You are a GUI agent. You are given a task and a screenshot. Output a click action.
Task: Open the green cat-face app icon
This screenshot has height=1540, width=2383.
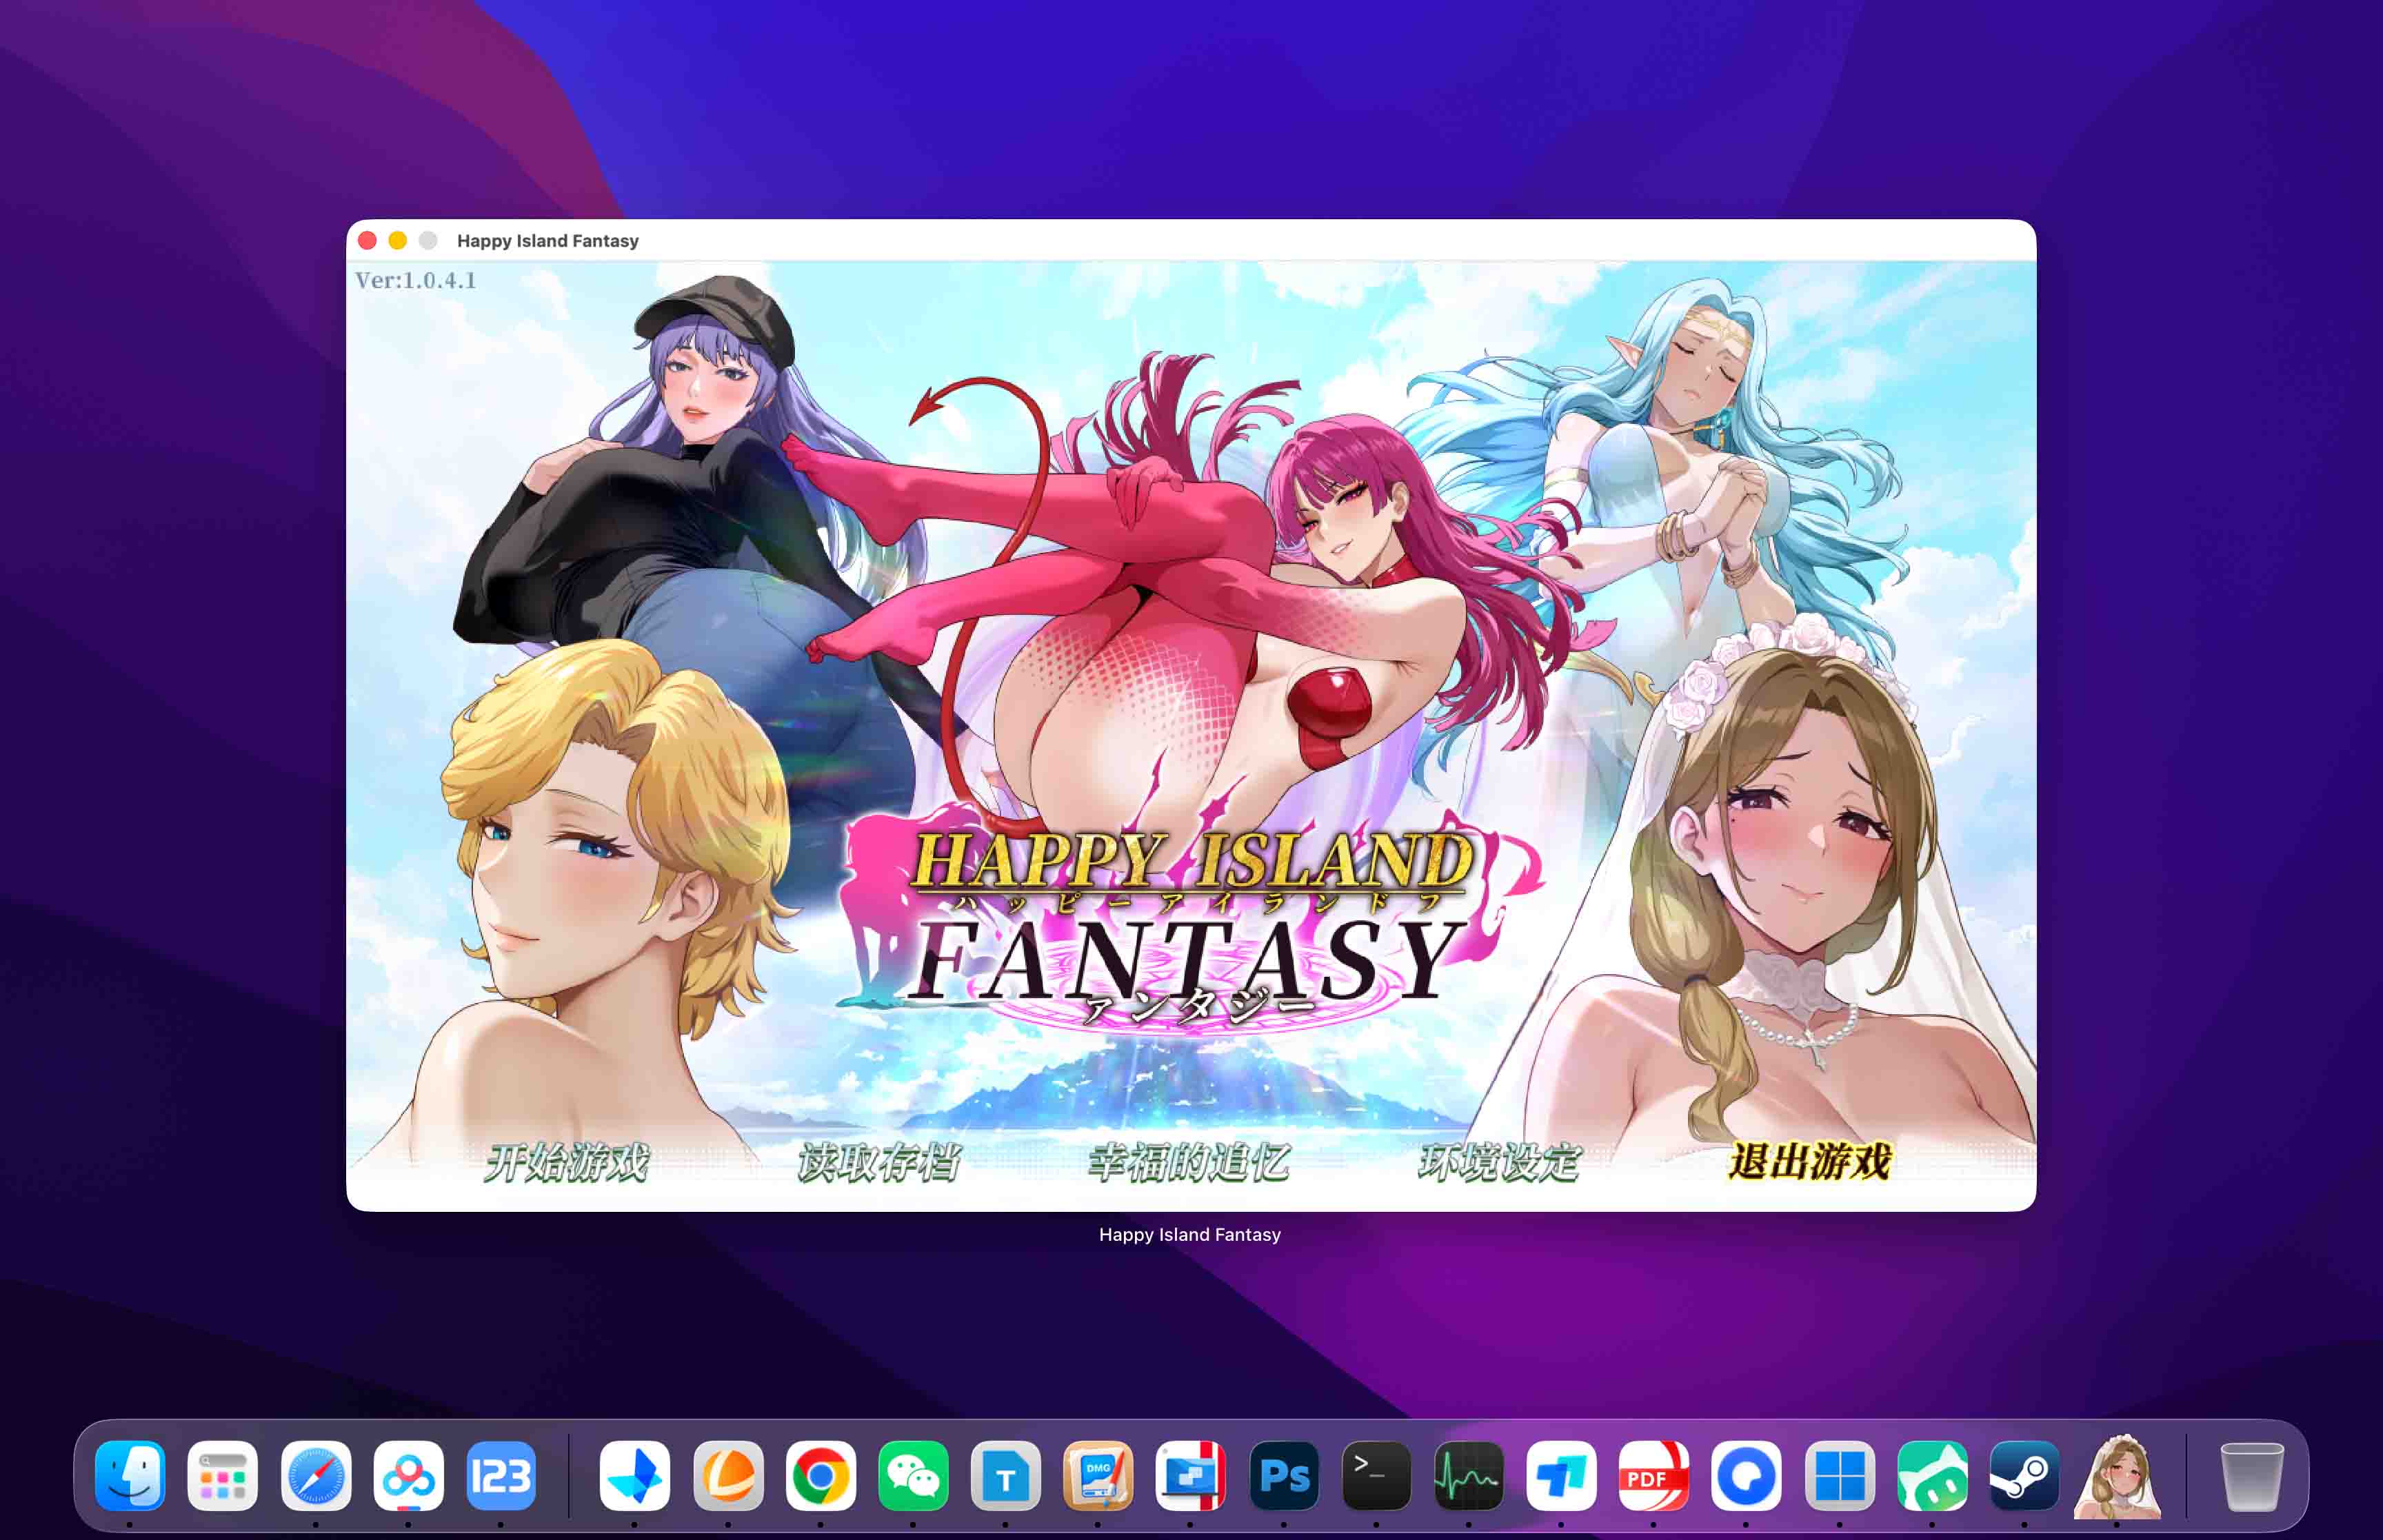click(1932, 1475)
